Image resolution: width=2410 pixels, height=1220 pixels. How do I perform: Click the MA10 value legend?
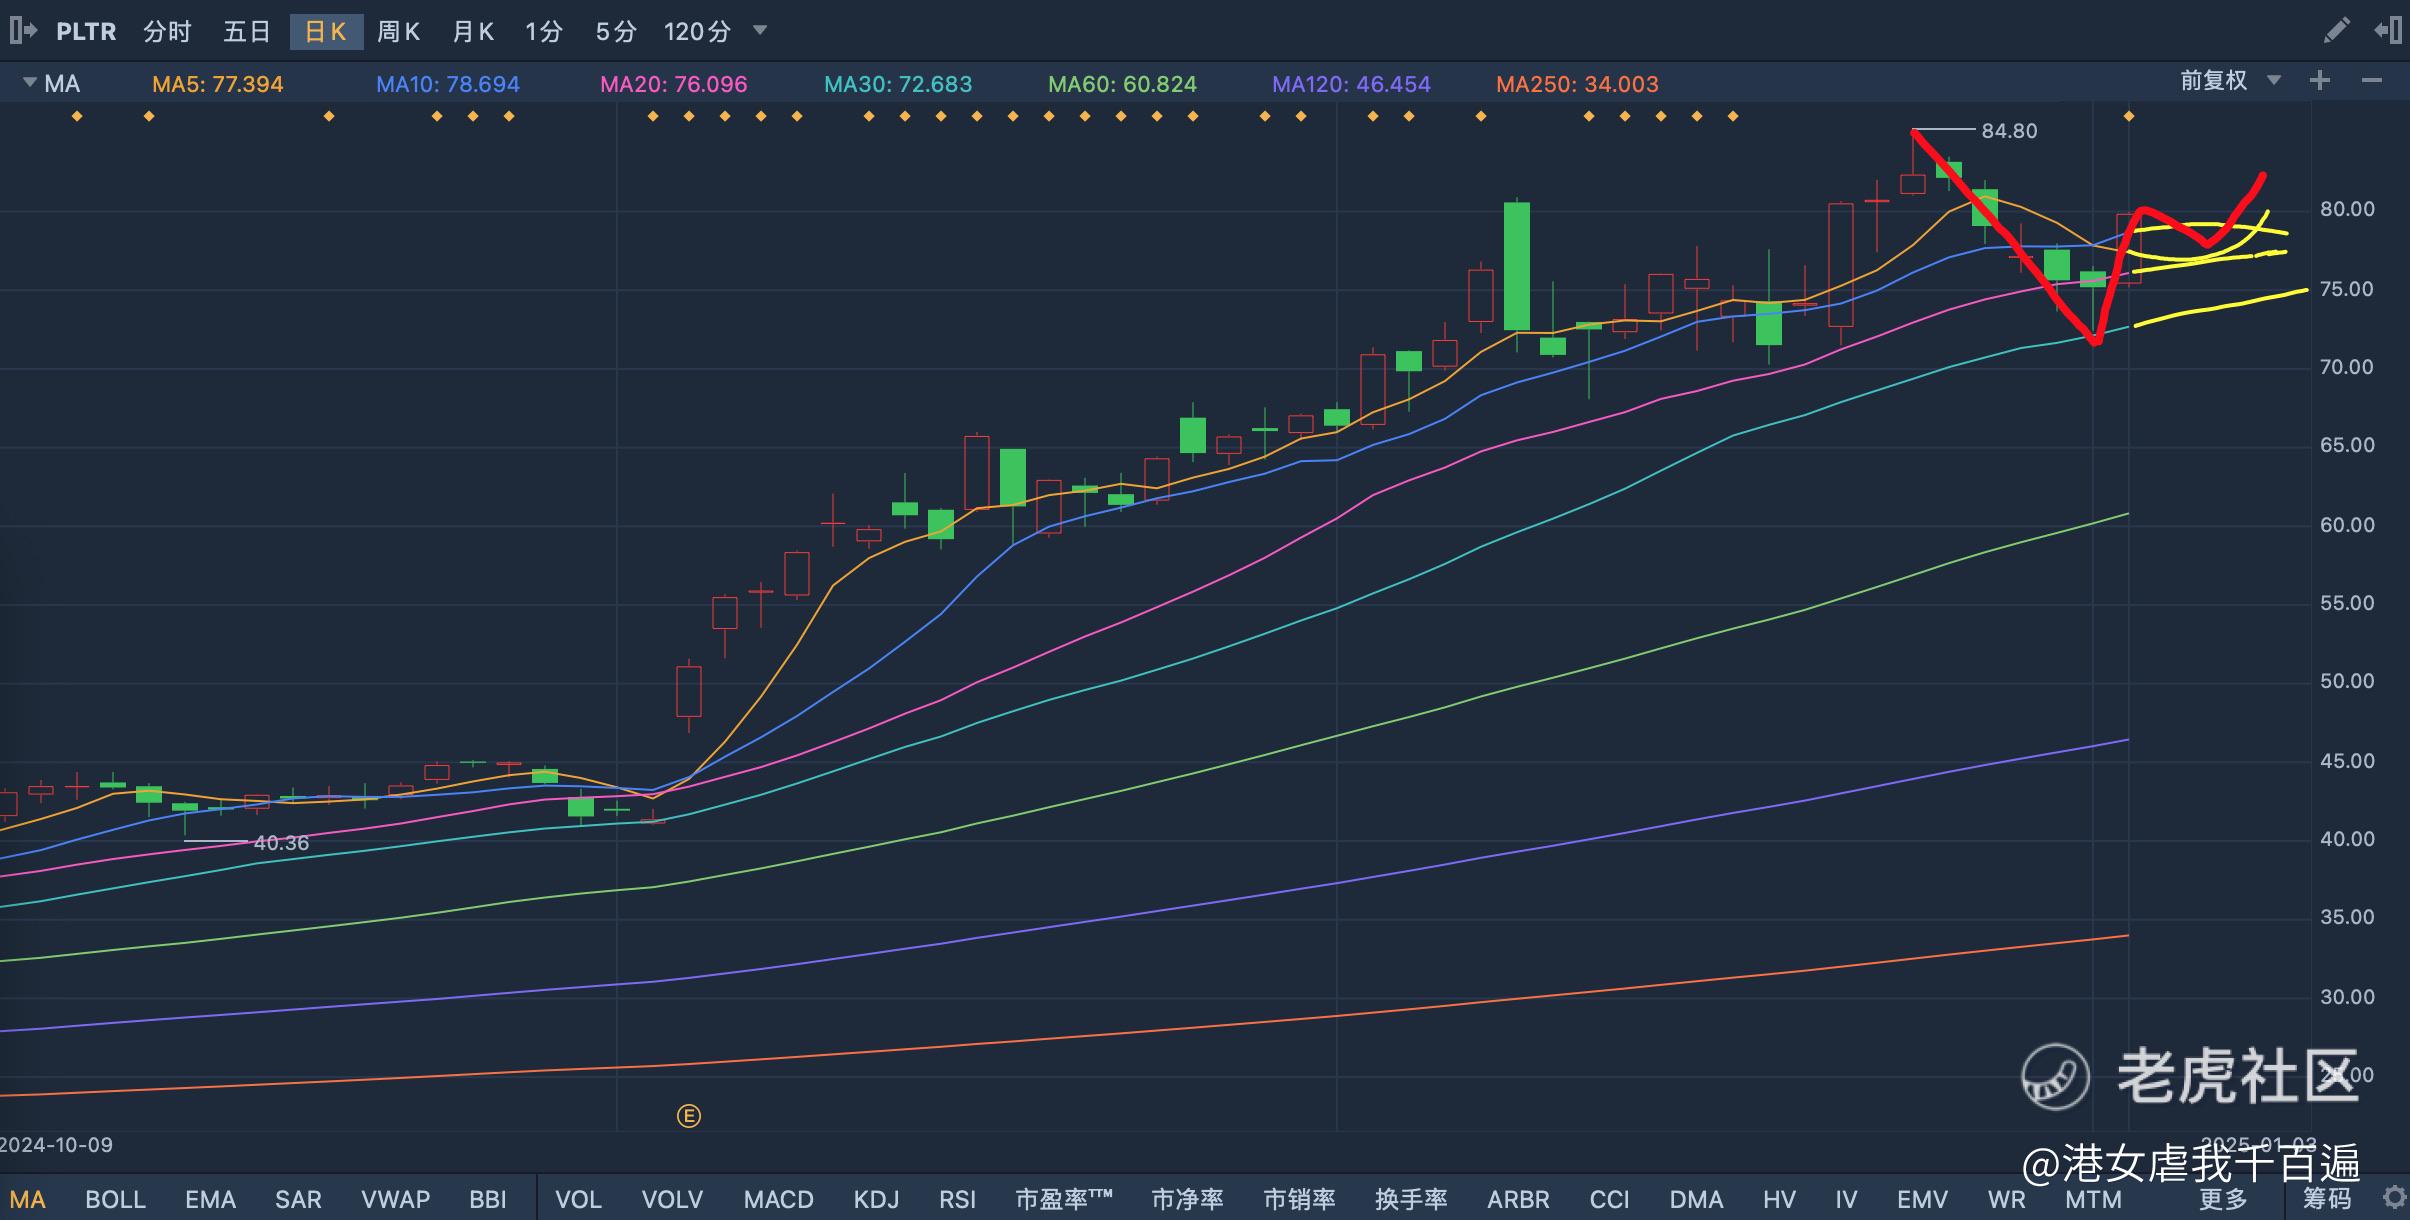(x=447, y=84)
